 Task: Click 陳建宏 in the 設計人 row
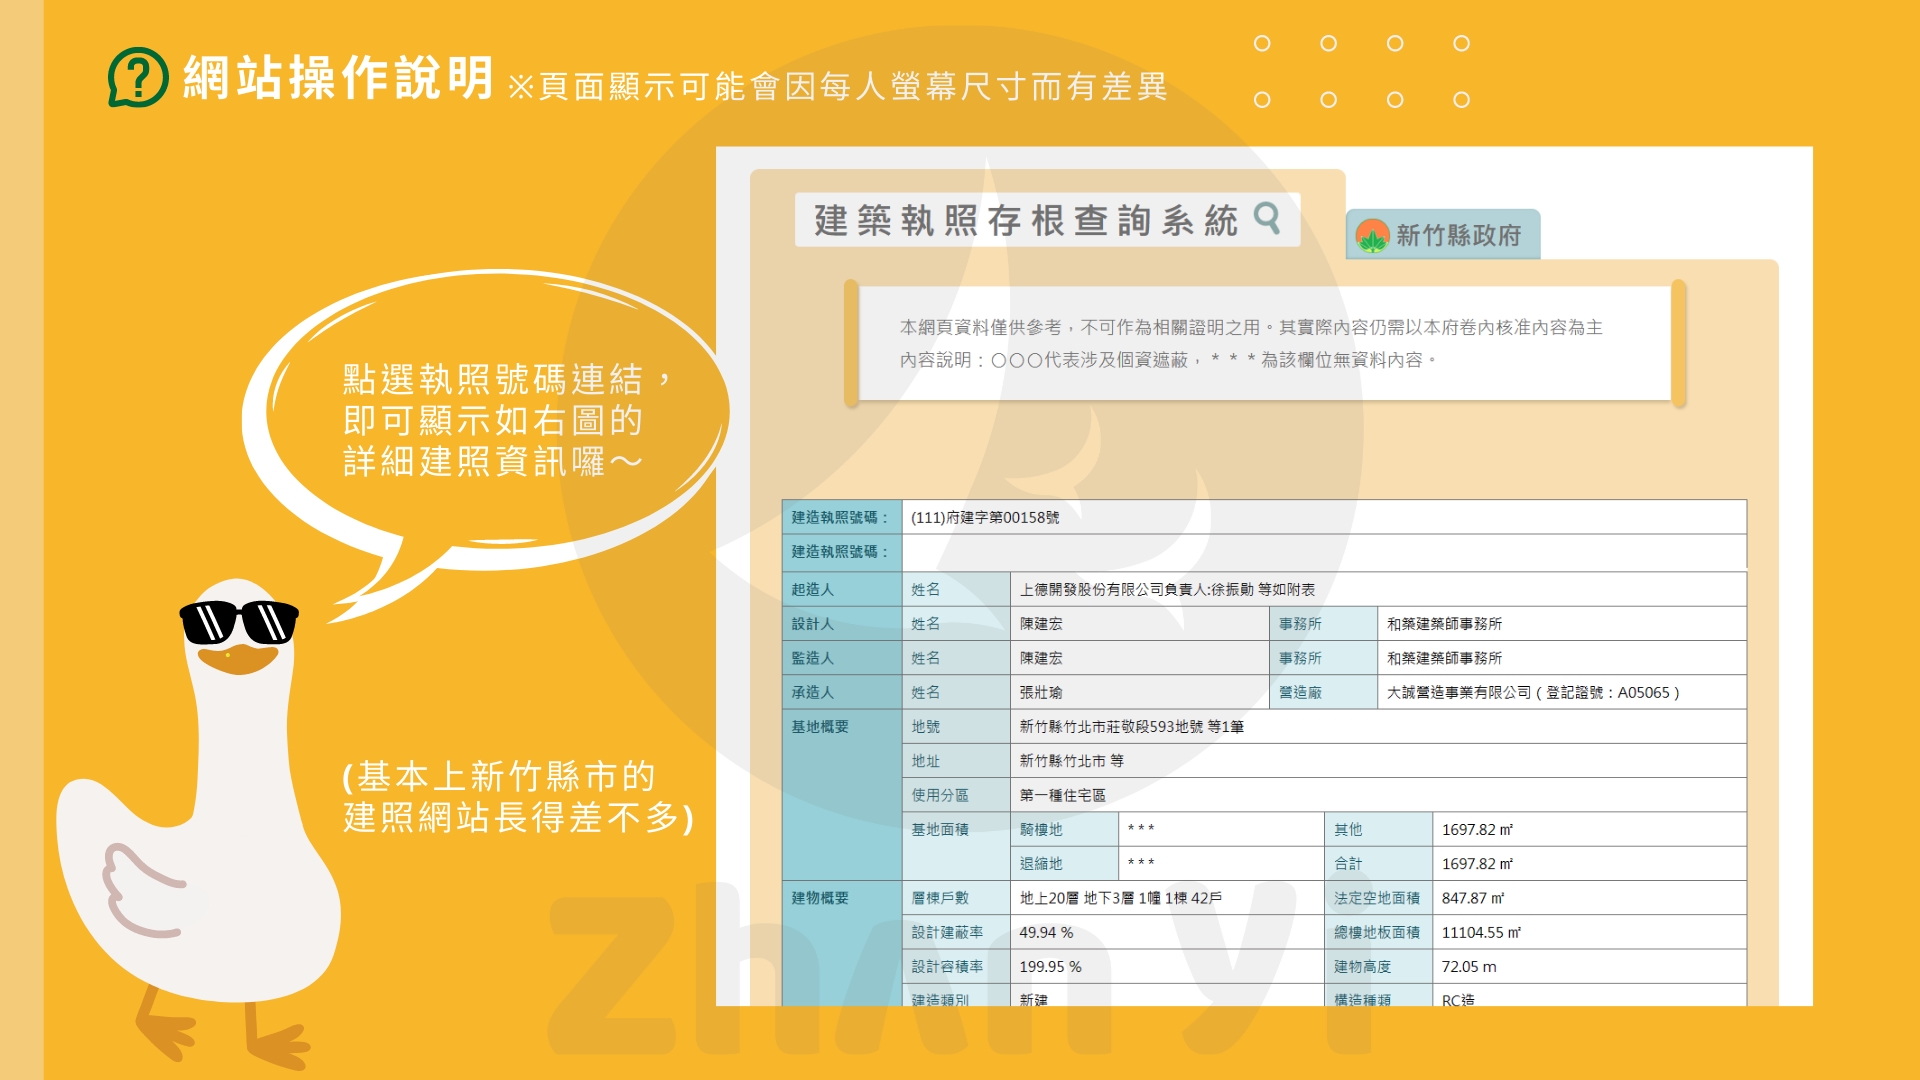click(1041, 623)
